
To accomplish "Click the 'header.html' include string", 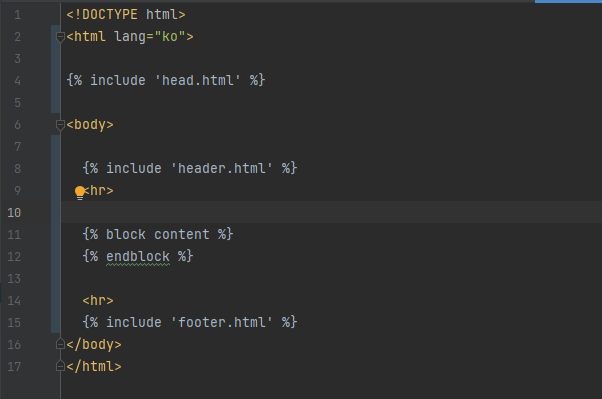I will (x=222, y=168).
